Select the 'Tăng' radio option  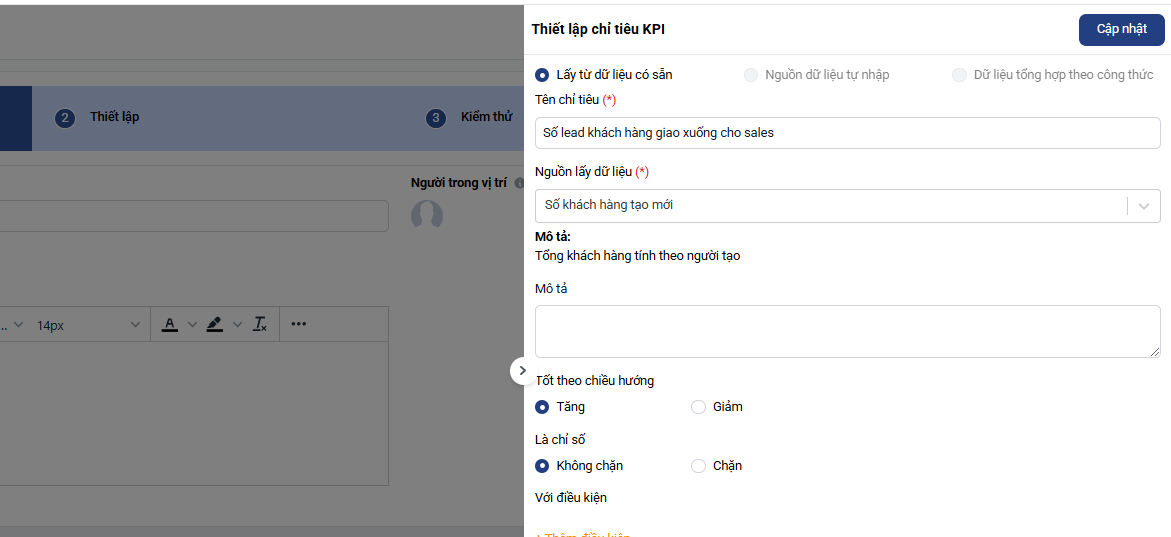542,407
